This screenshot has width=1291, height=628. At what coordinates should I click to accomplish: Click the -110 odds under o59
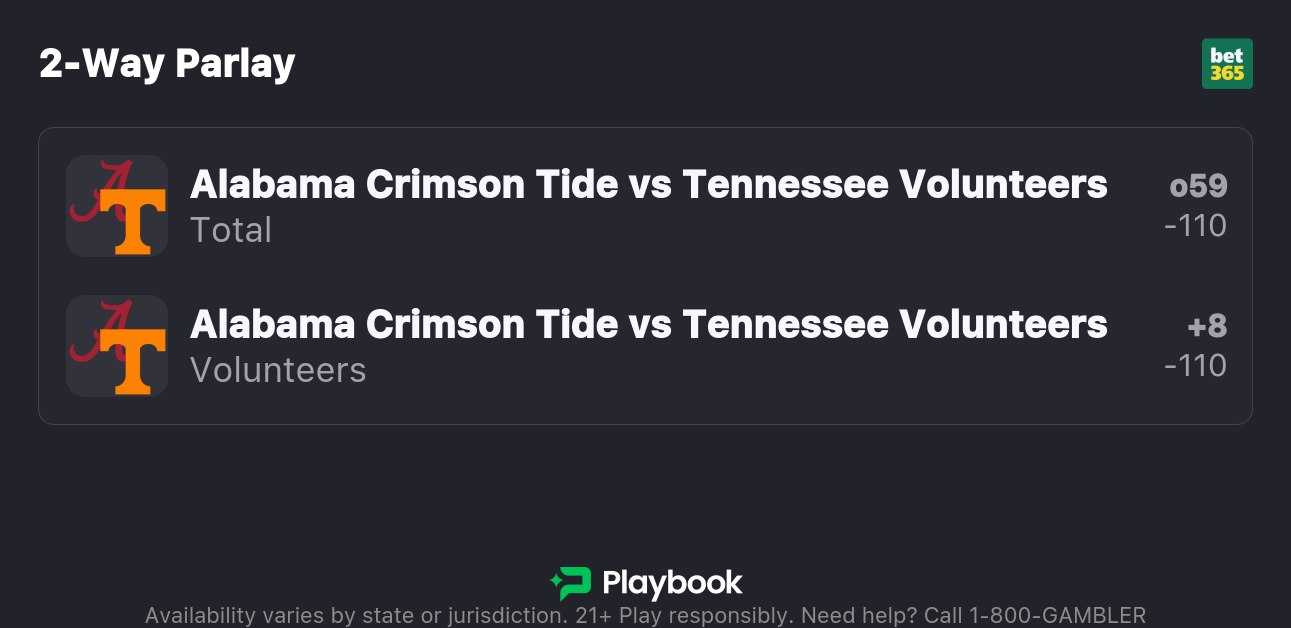point(1195,226)
